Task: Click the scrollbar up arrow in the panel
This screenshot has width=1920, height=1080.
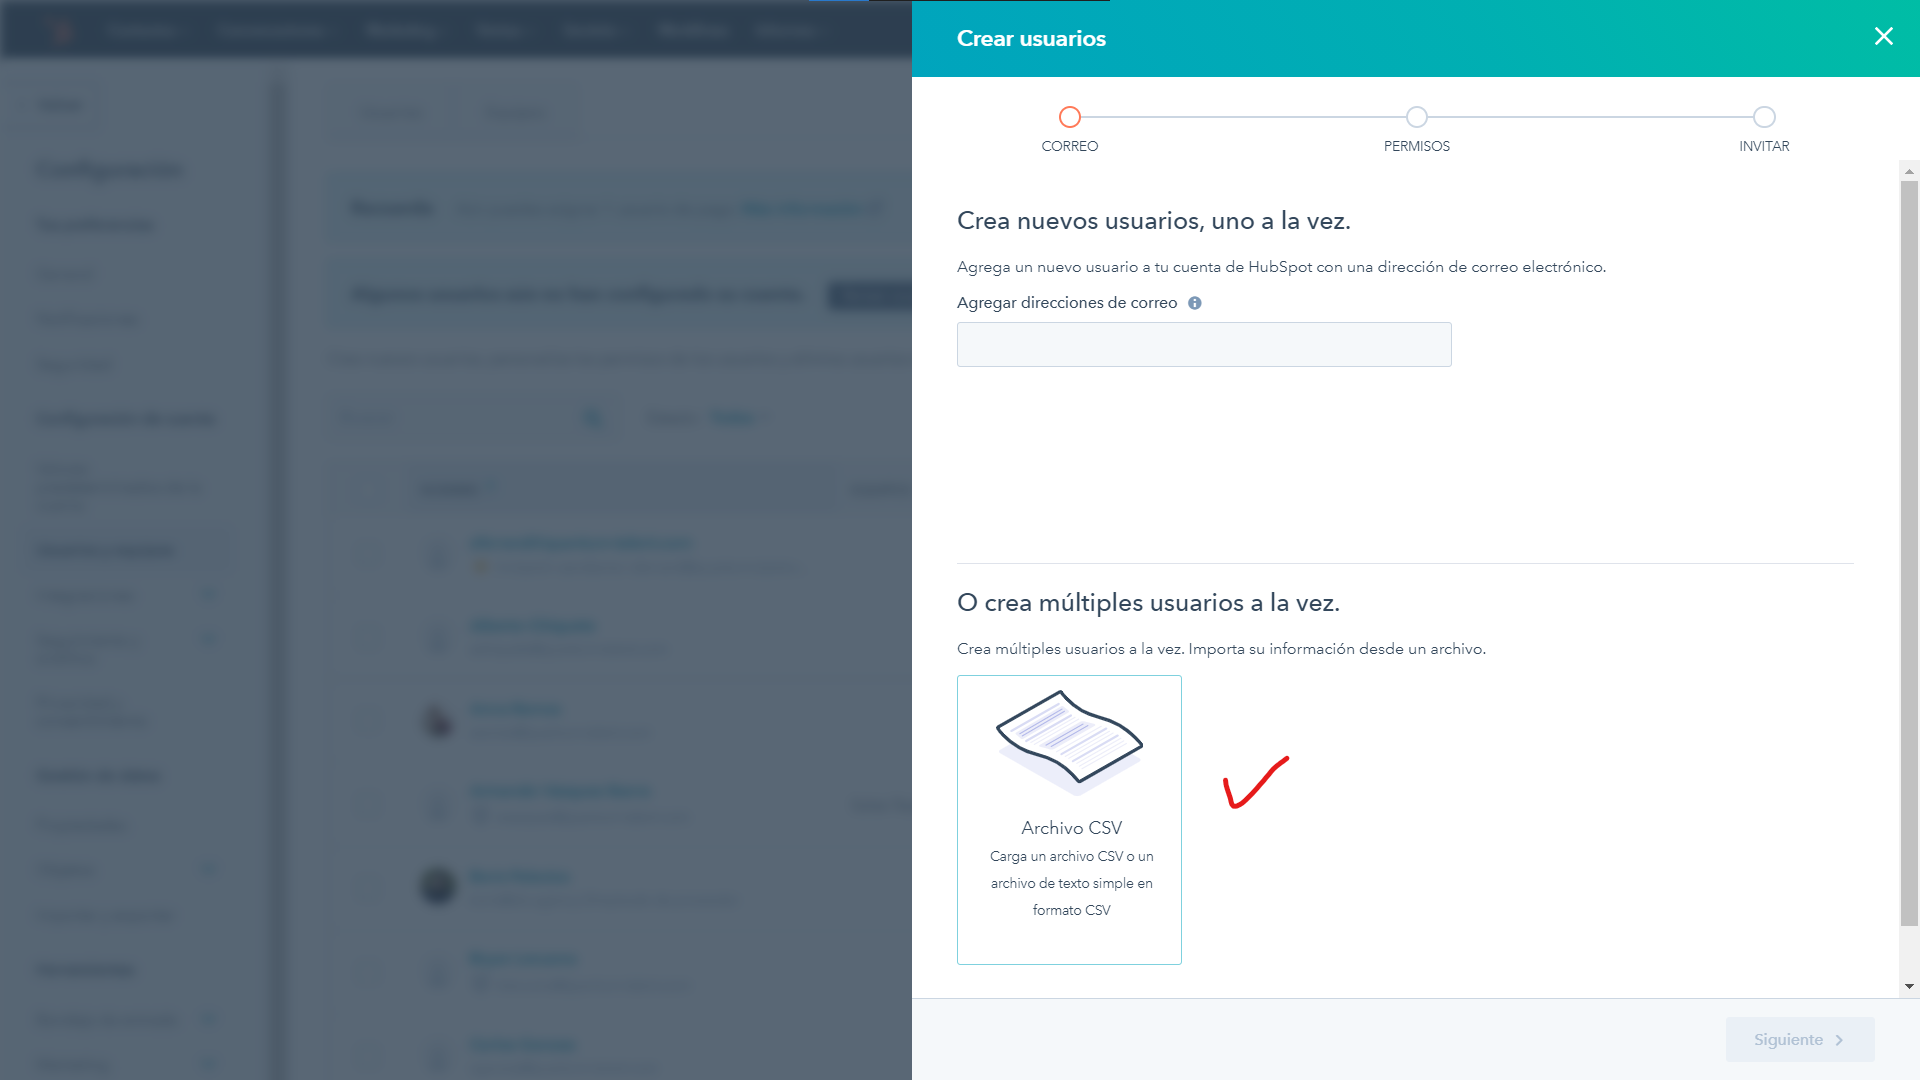Action: [1908, 170]
